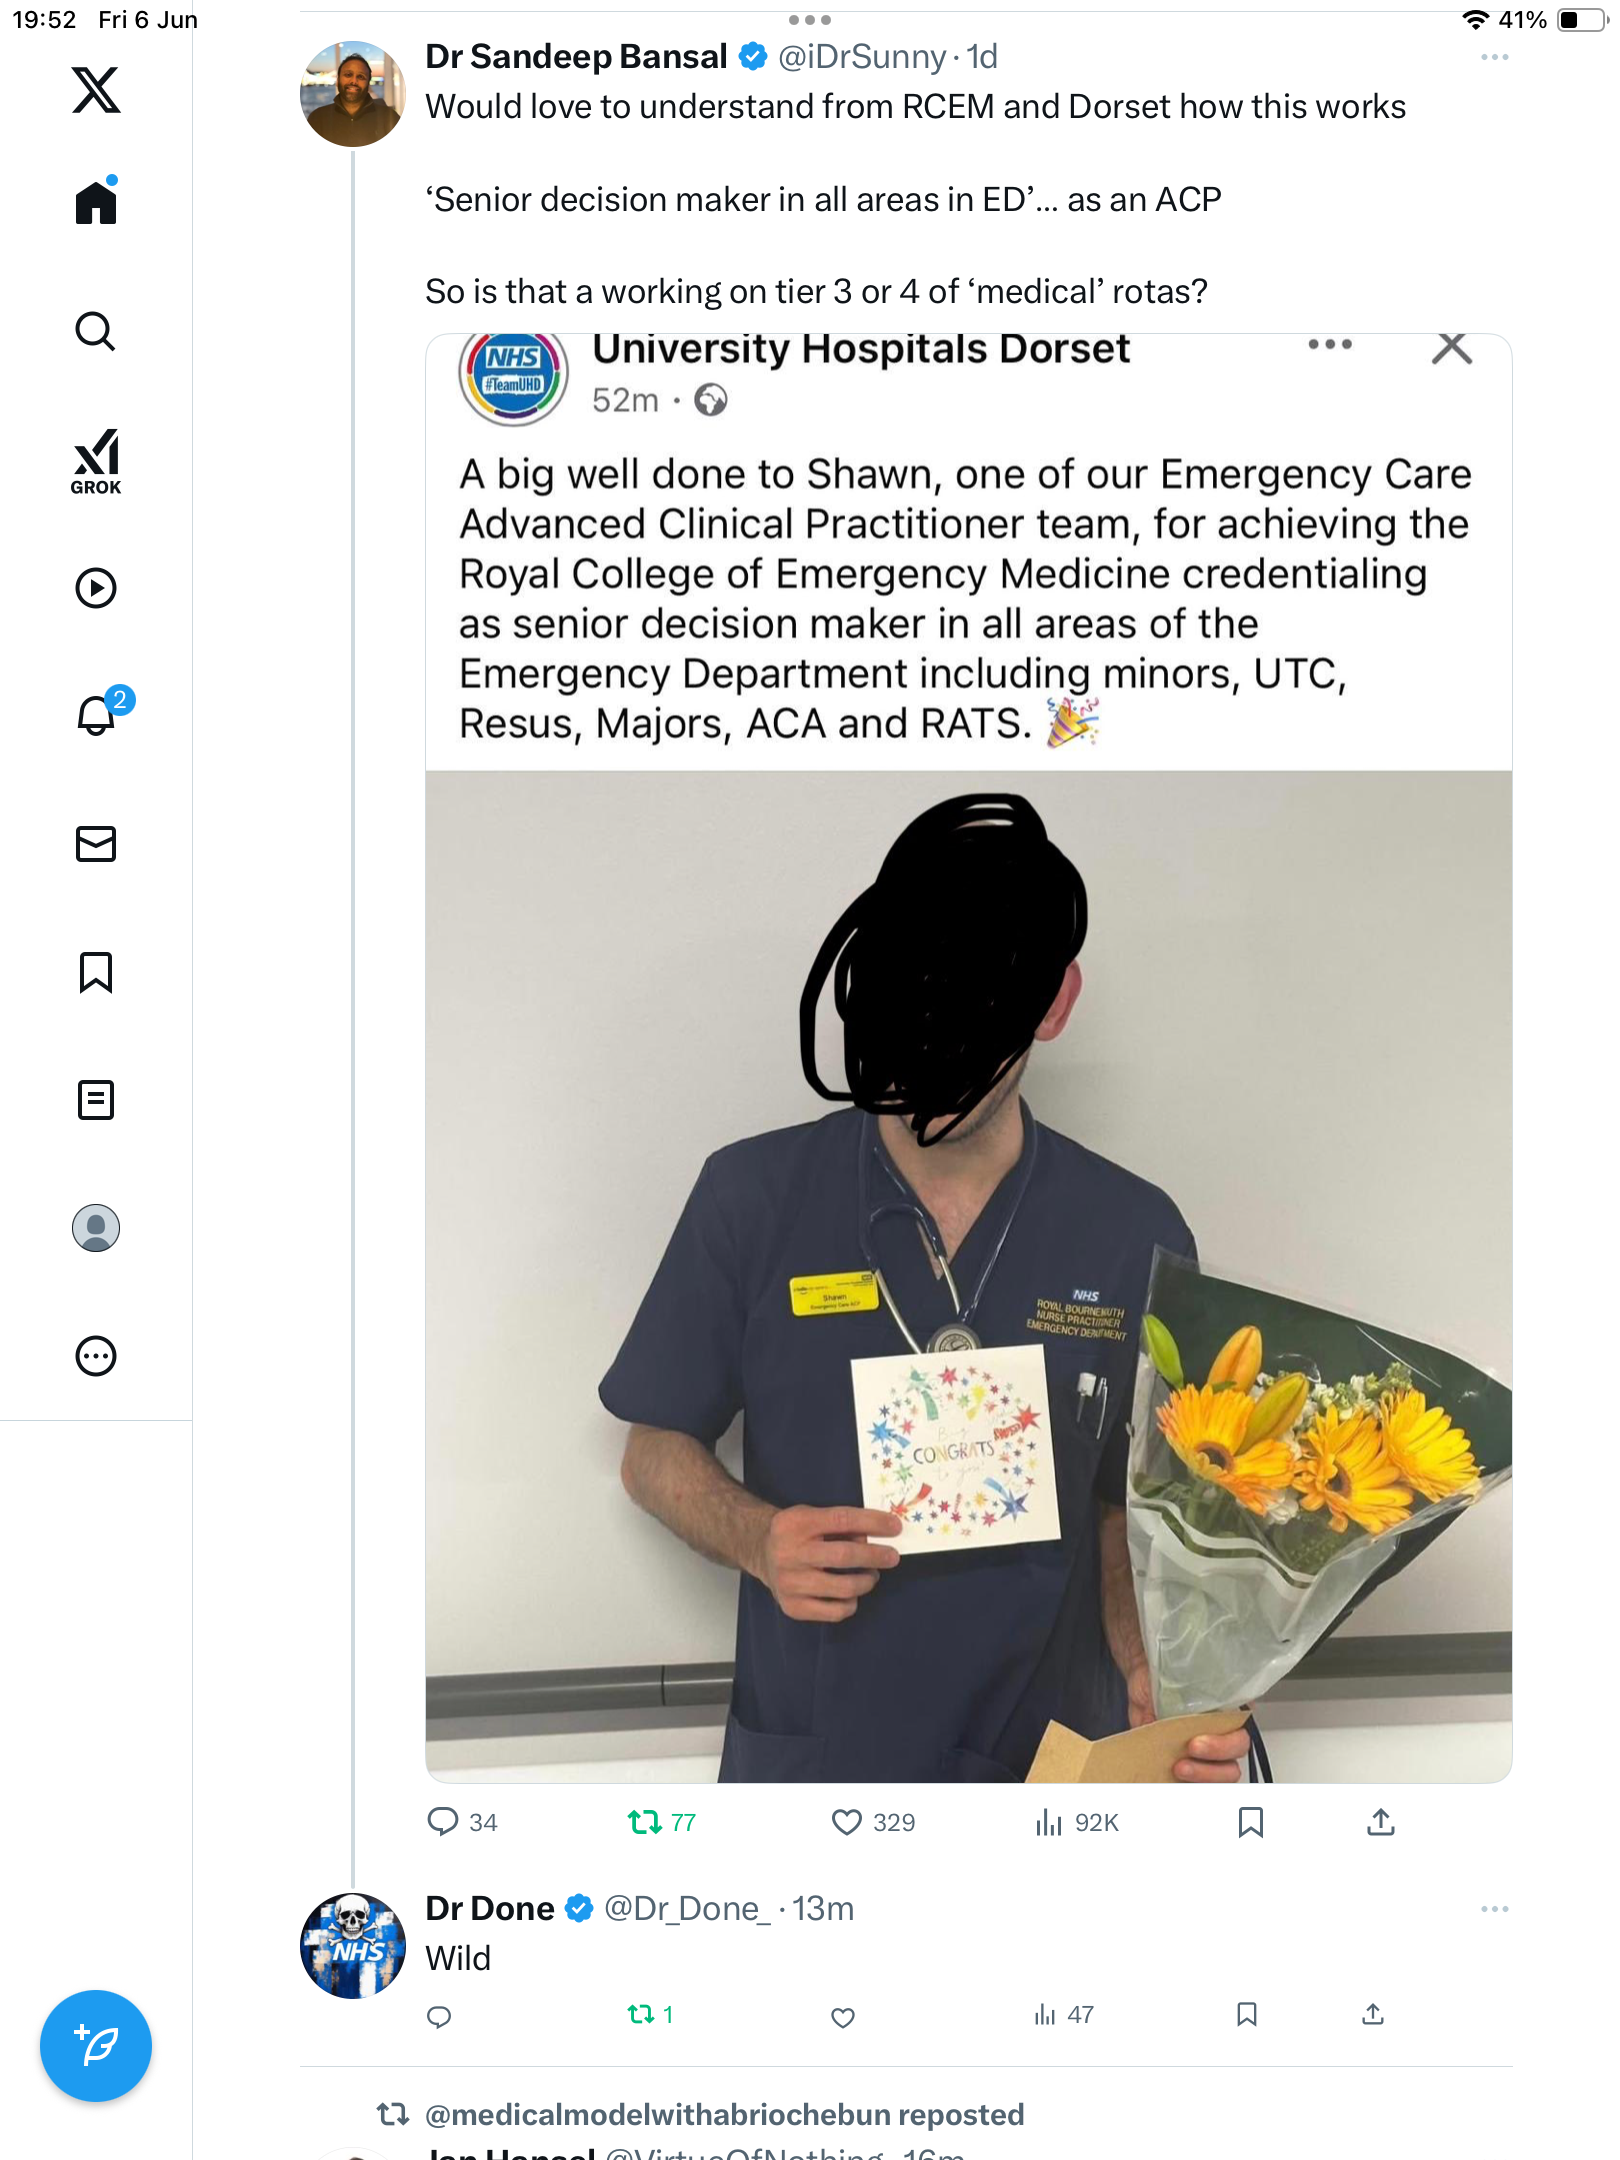
Task: View analytics for the 92K views post
Action: point(1077,1822)
